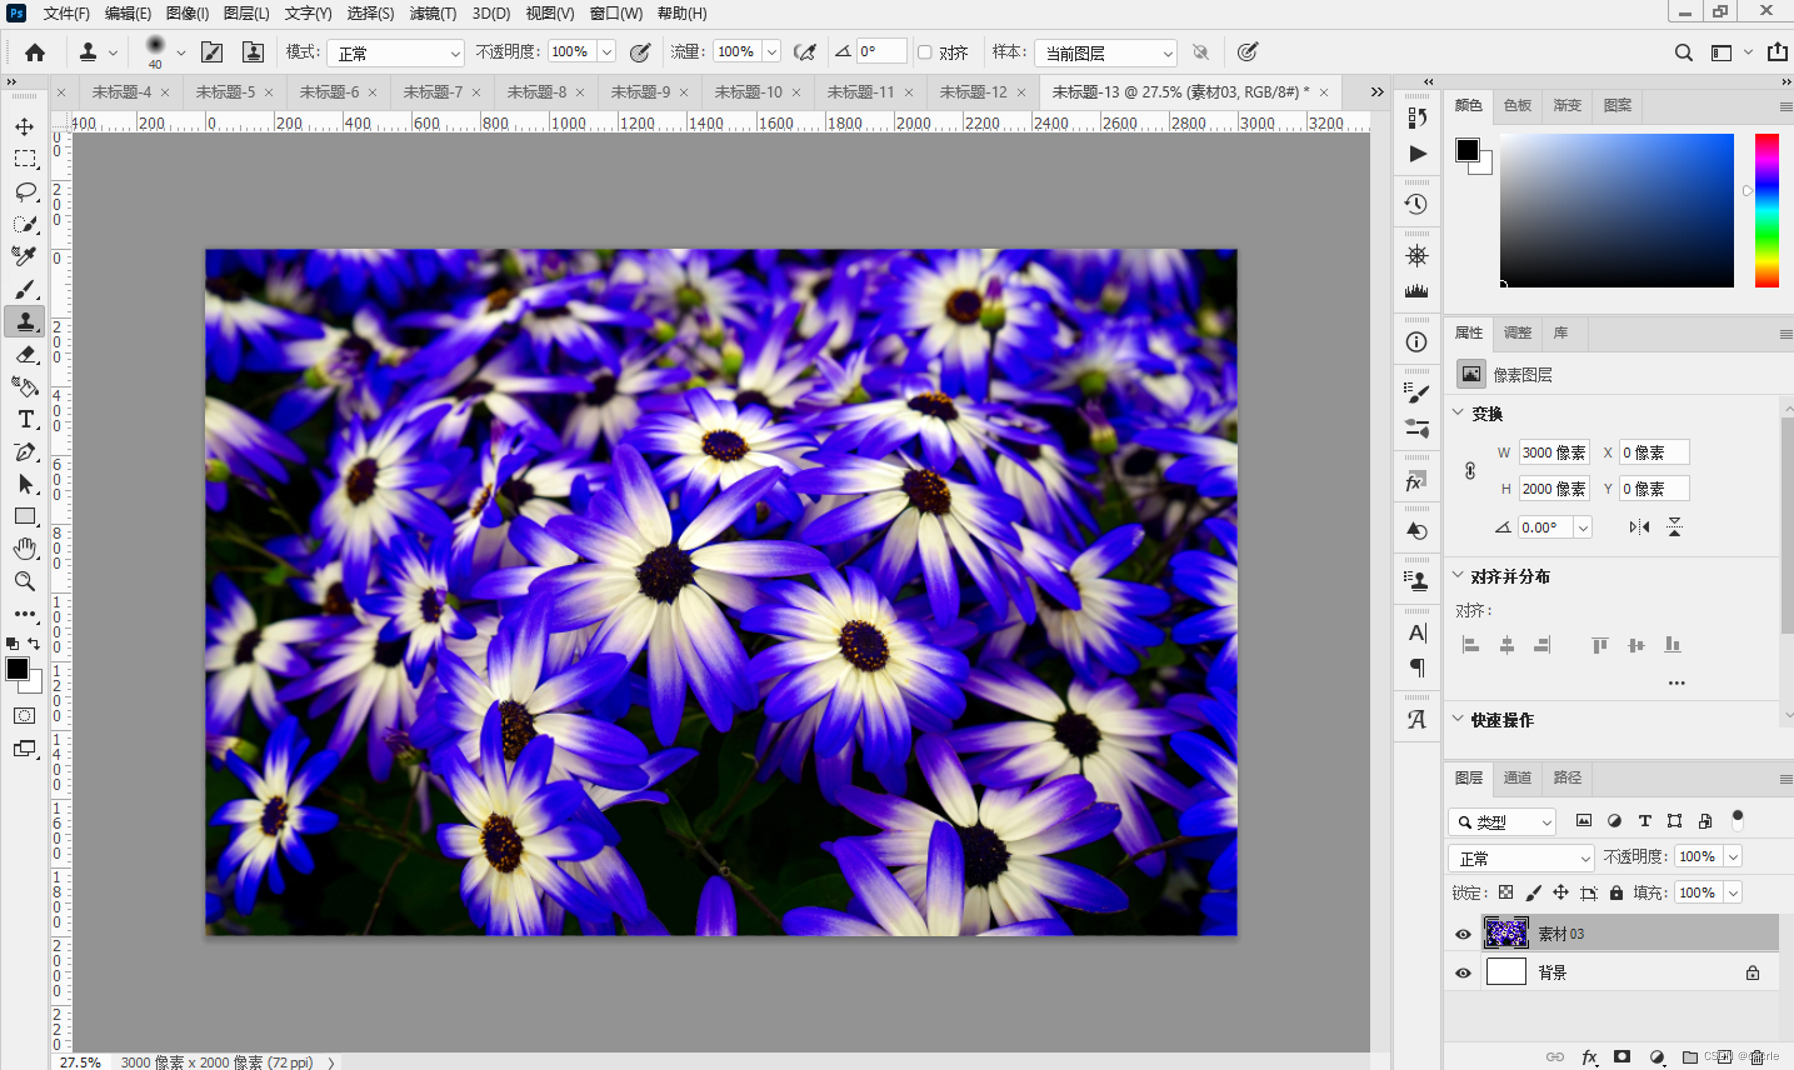Screen dimensions: 1794x1070
Task: Select the Brush tool
Action: [25, 289]
